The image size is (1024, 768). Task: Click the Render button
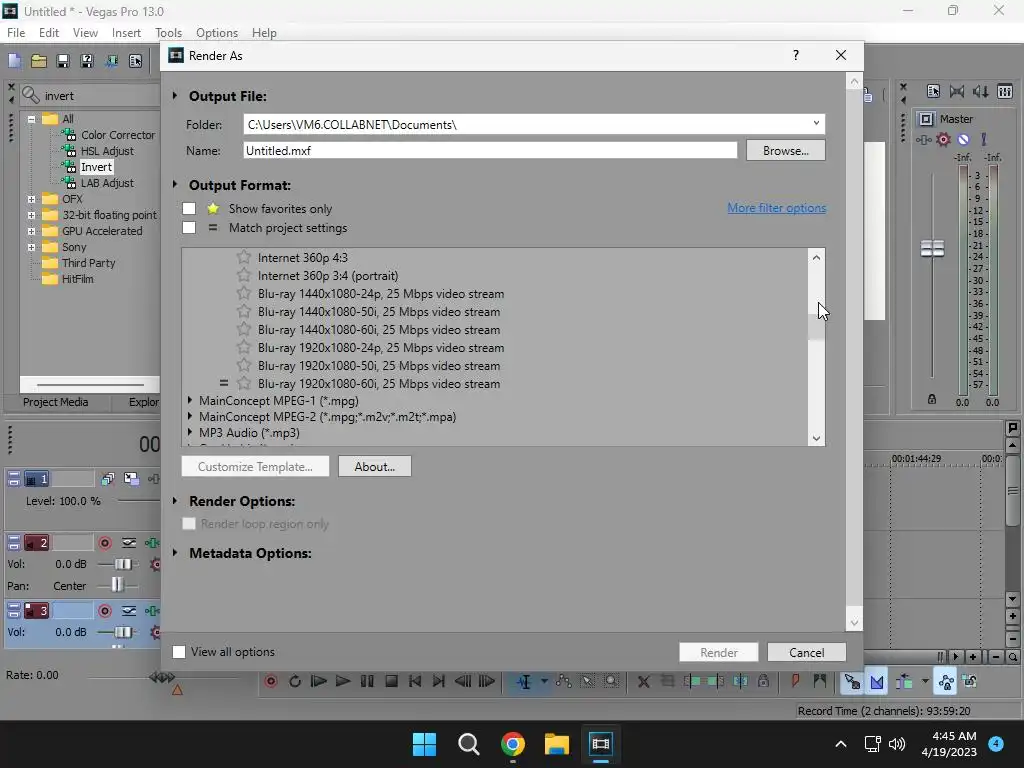(718, 652)
